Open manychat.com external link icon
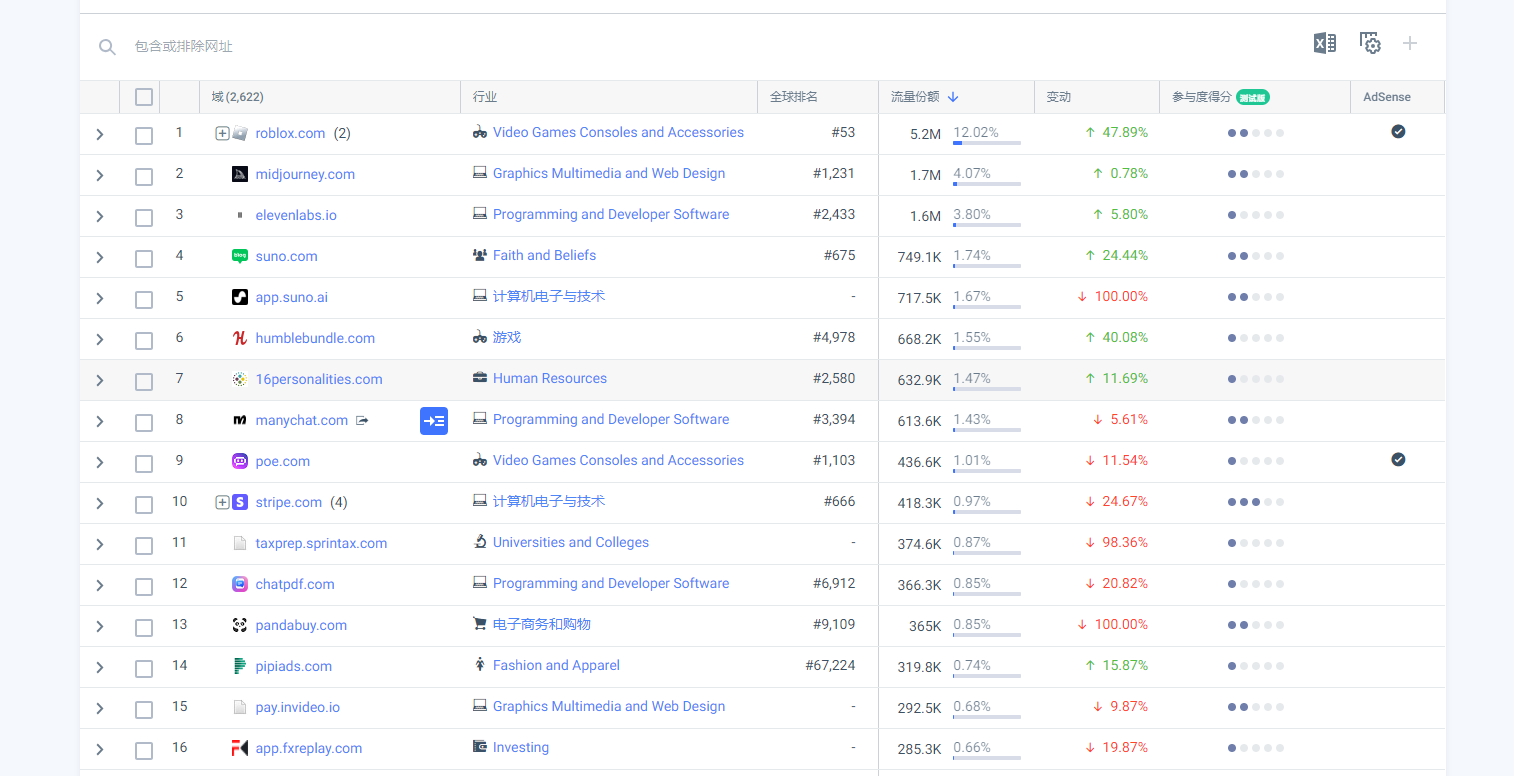The image size is (1514, 776). pyautogui.click(x=362, y=421)
